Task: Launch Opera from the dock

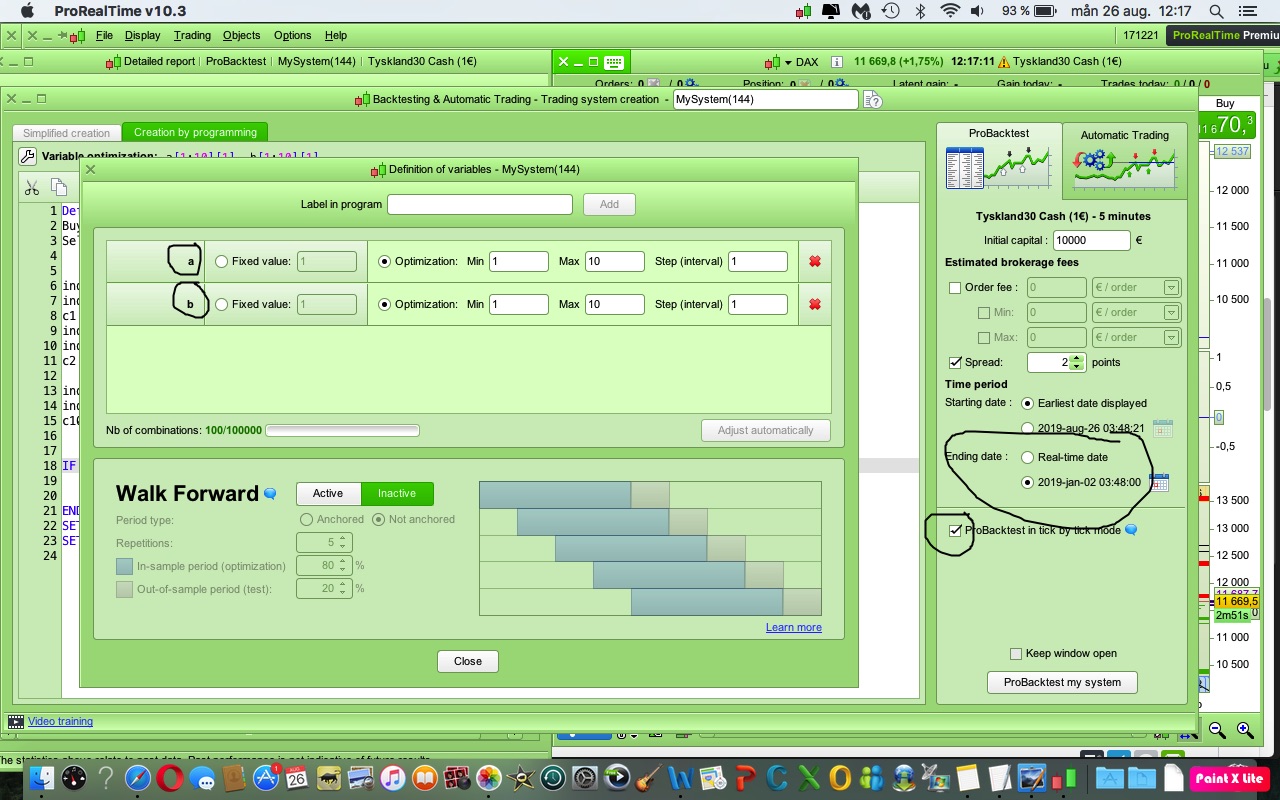Action: (170, 778)
